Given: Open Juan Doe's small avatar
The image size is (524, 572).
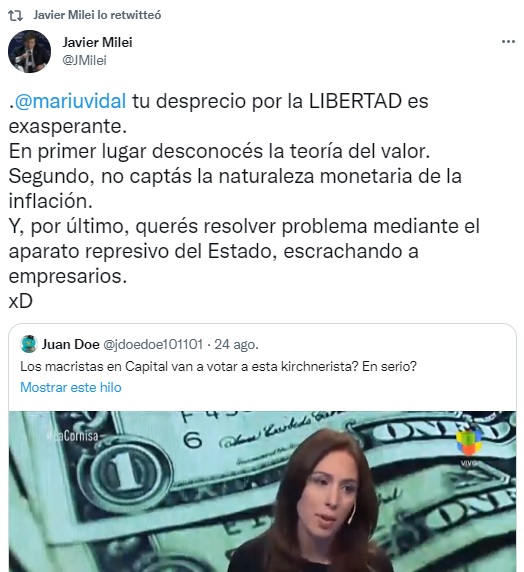Looking at the screenshot, I should click(x=29, y=344).
